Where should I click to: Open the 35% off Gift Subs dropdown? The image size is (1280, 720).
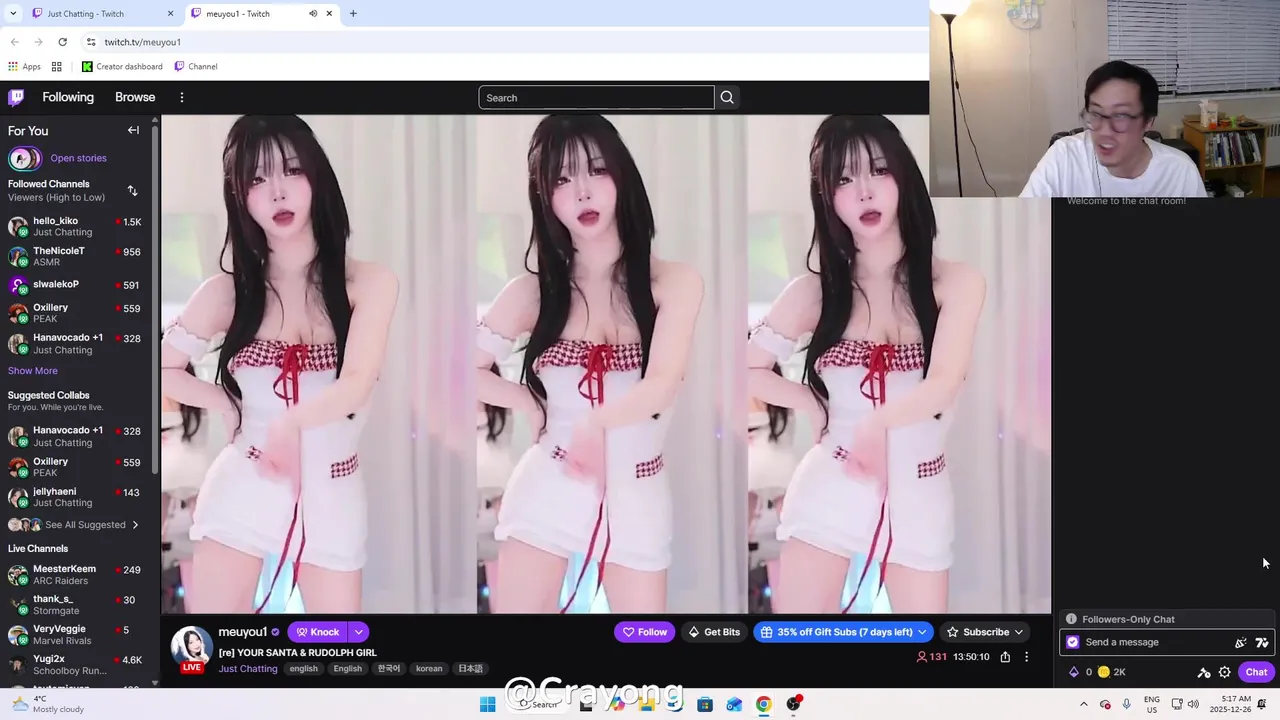click(844, 632)
